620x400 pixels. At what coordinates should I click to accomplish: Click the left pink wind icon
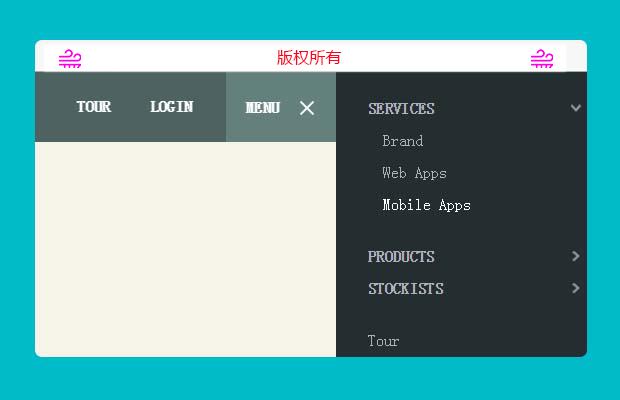click(x=70, y=59)
